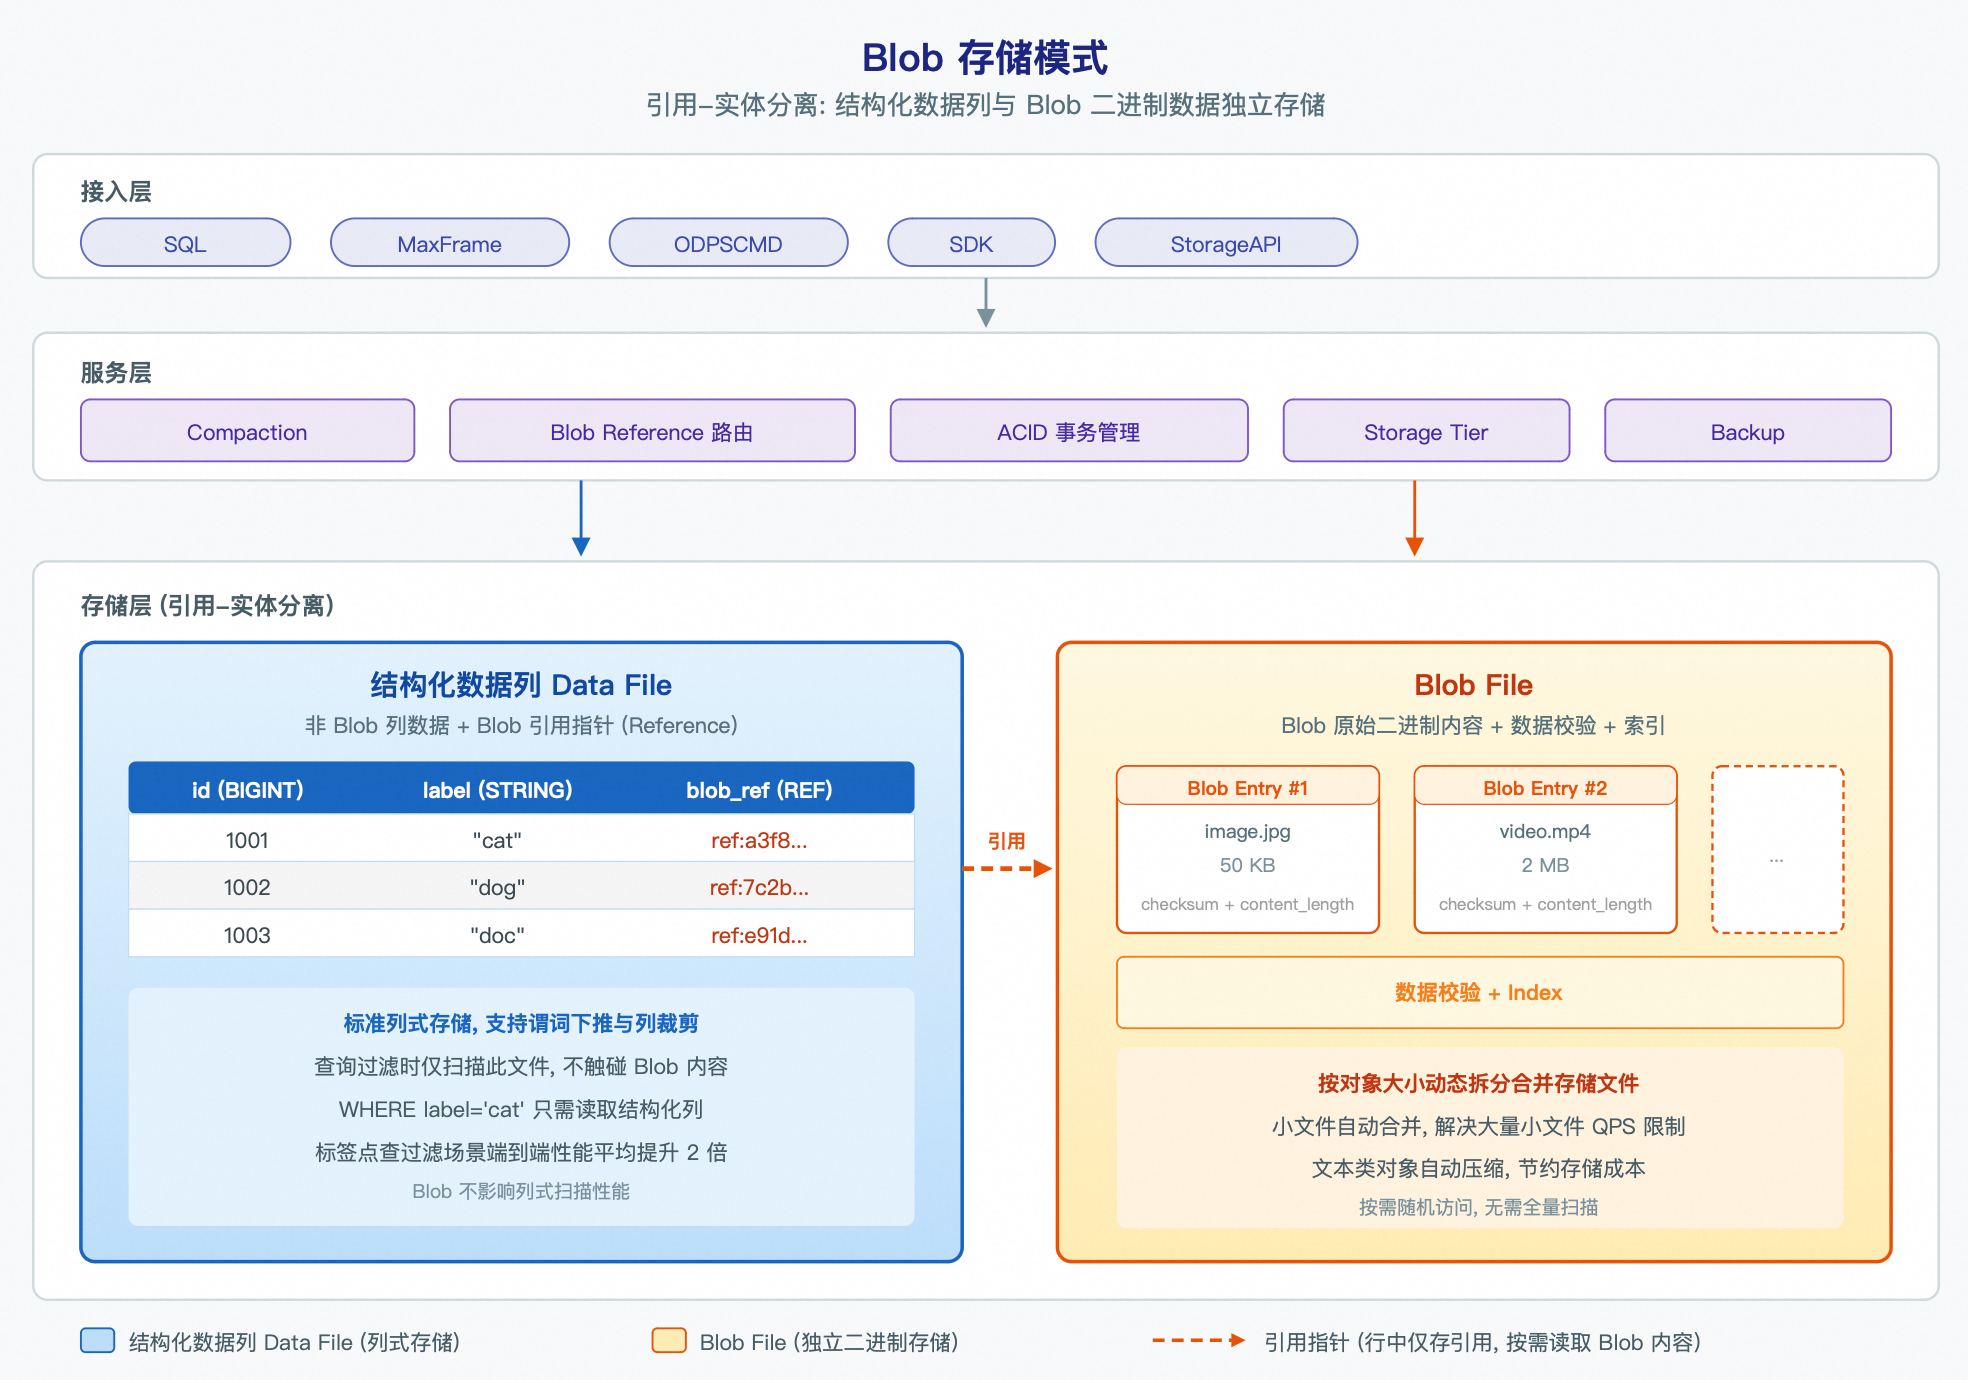1968x1380 pixels.
Task: Click the 服务层 layer label
Action: (116, 372)
